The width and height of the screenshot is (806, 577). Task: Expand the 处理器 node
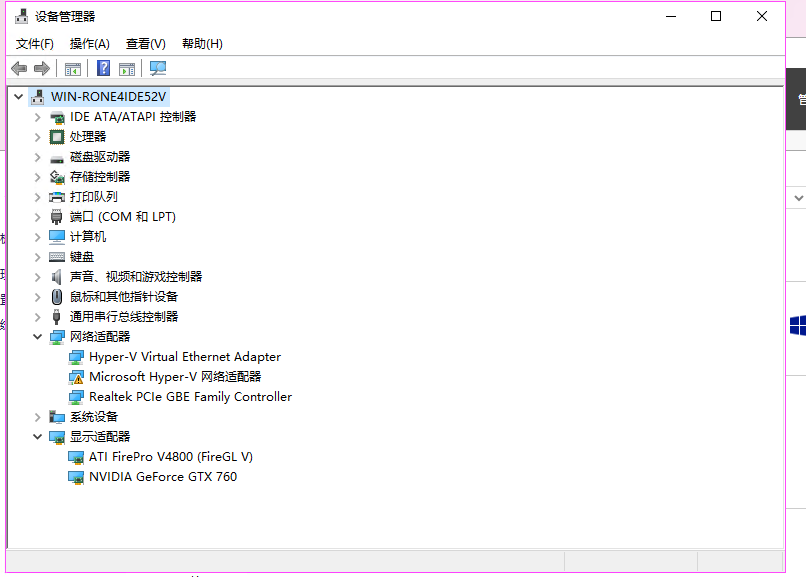[38, 137]
